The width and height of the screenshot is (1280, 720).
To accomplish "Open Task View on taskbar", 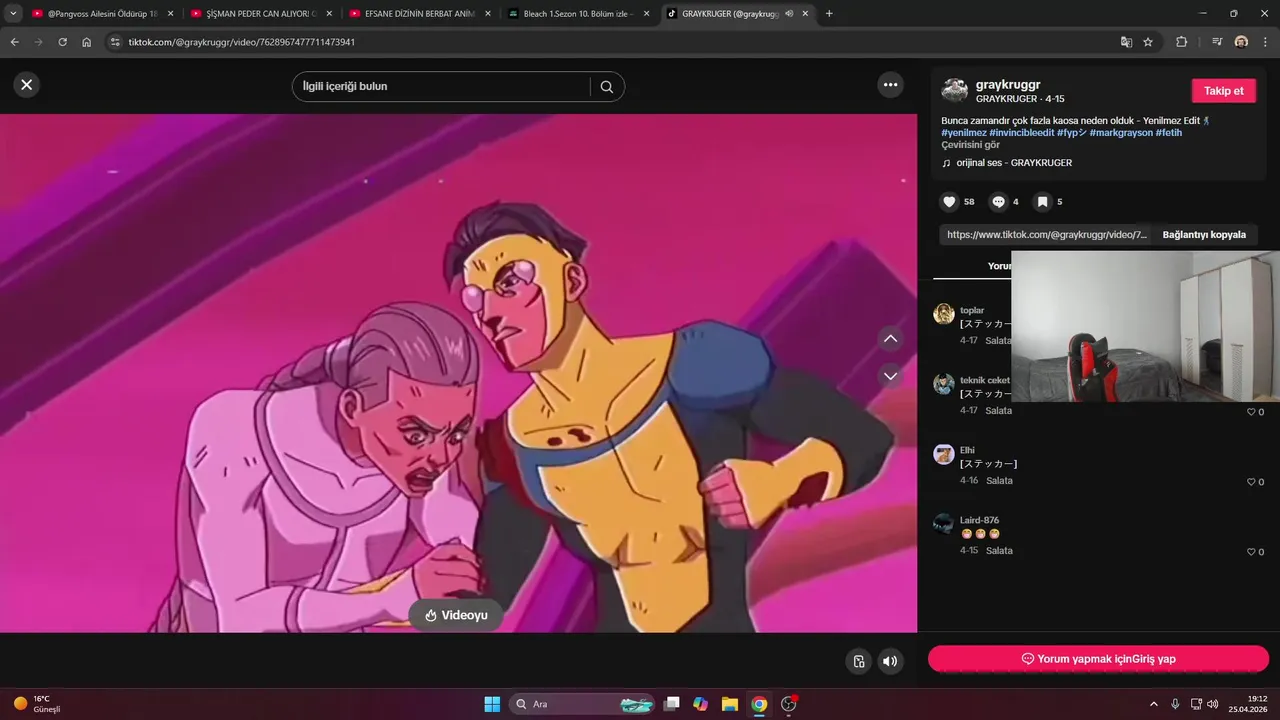I will [x=672, y=704].
